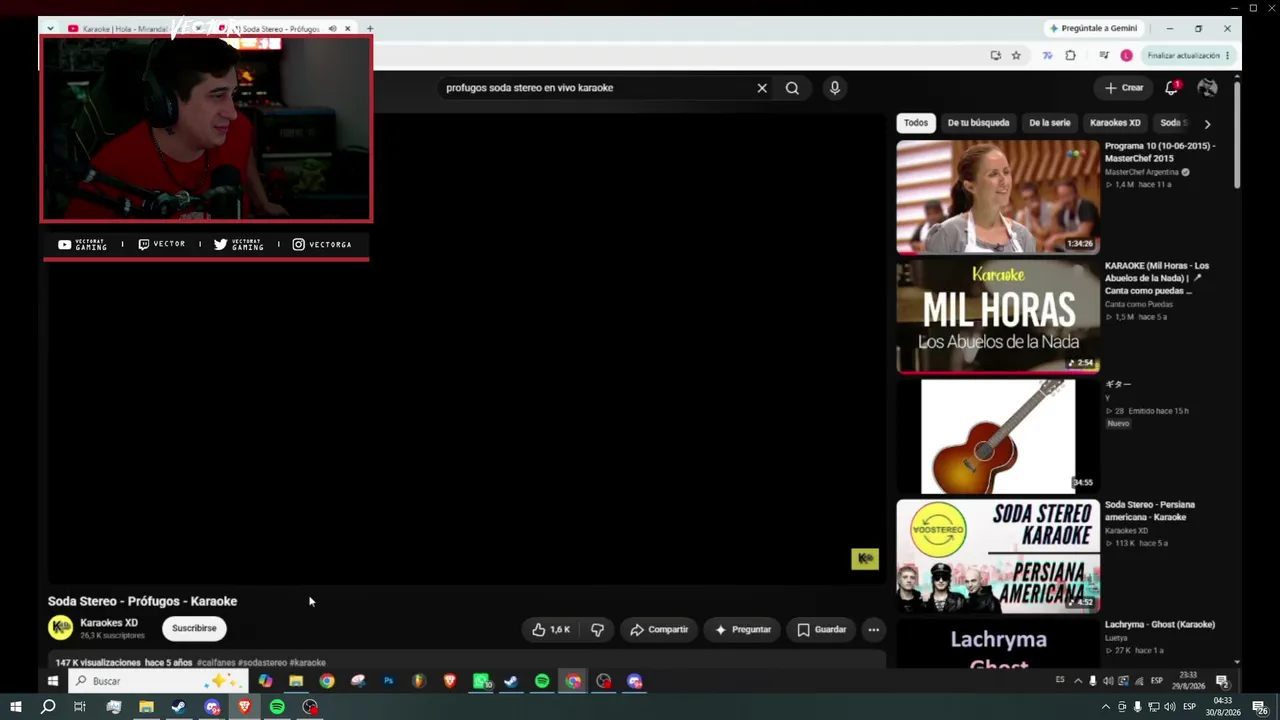Open the Lachryma Ghost karaoke thumbnail
Screen dimensions: 1280x720
[998, 644]
